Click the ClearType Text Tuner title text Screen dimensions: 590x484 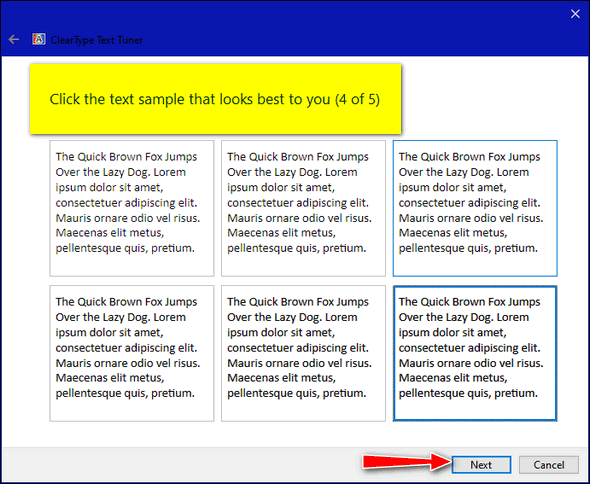(x=97, y=40)
